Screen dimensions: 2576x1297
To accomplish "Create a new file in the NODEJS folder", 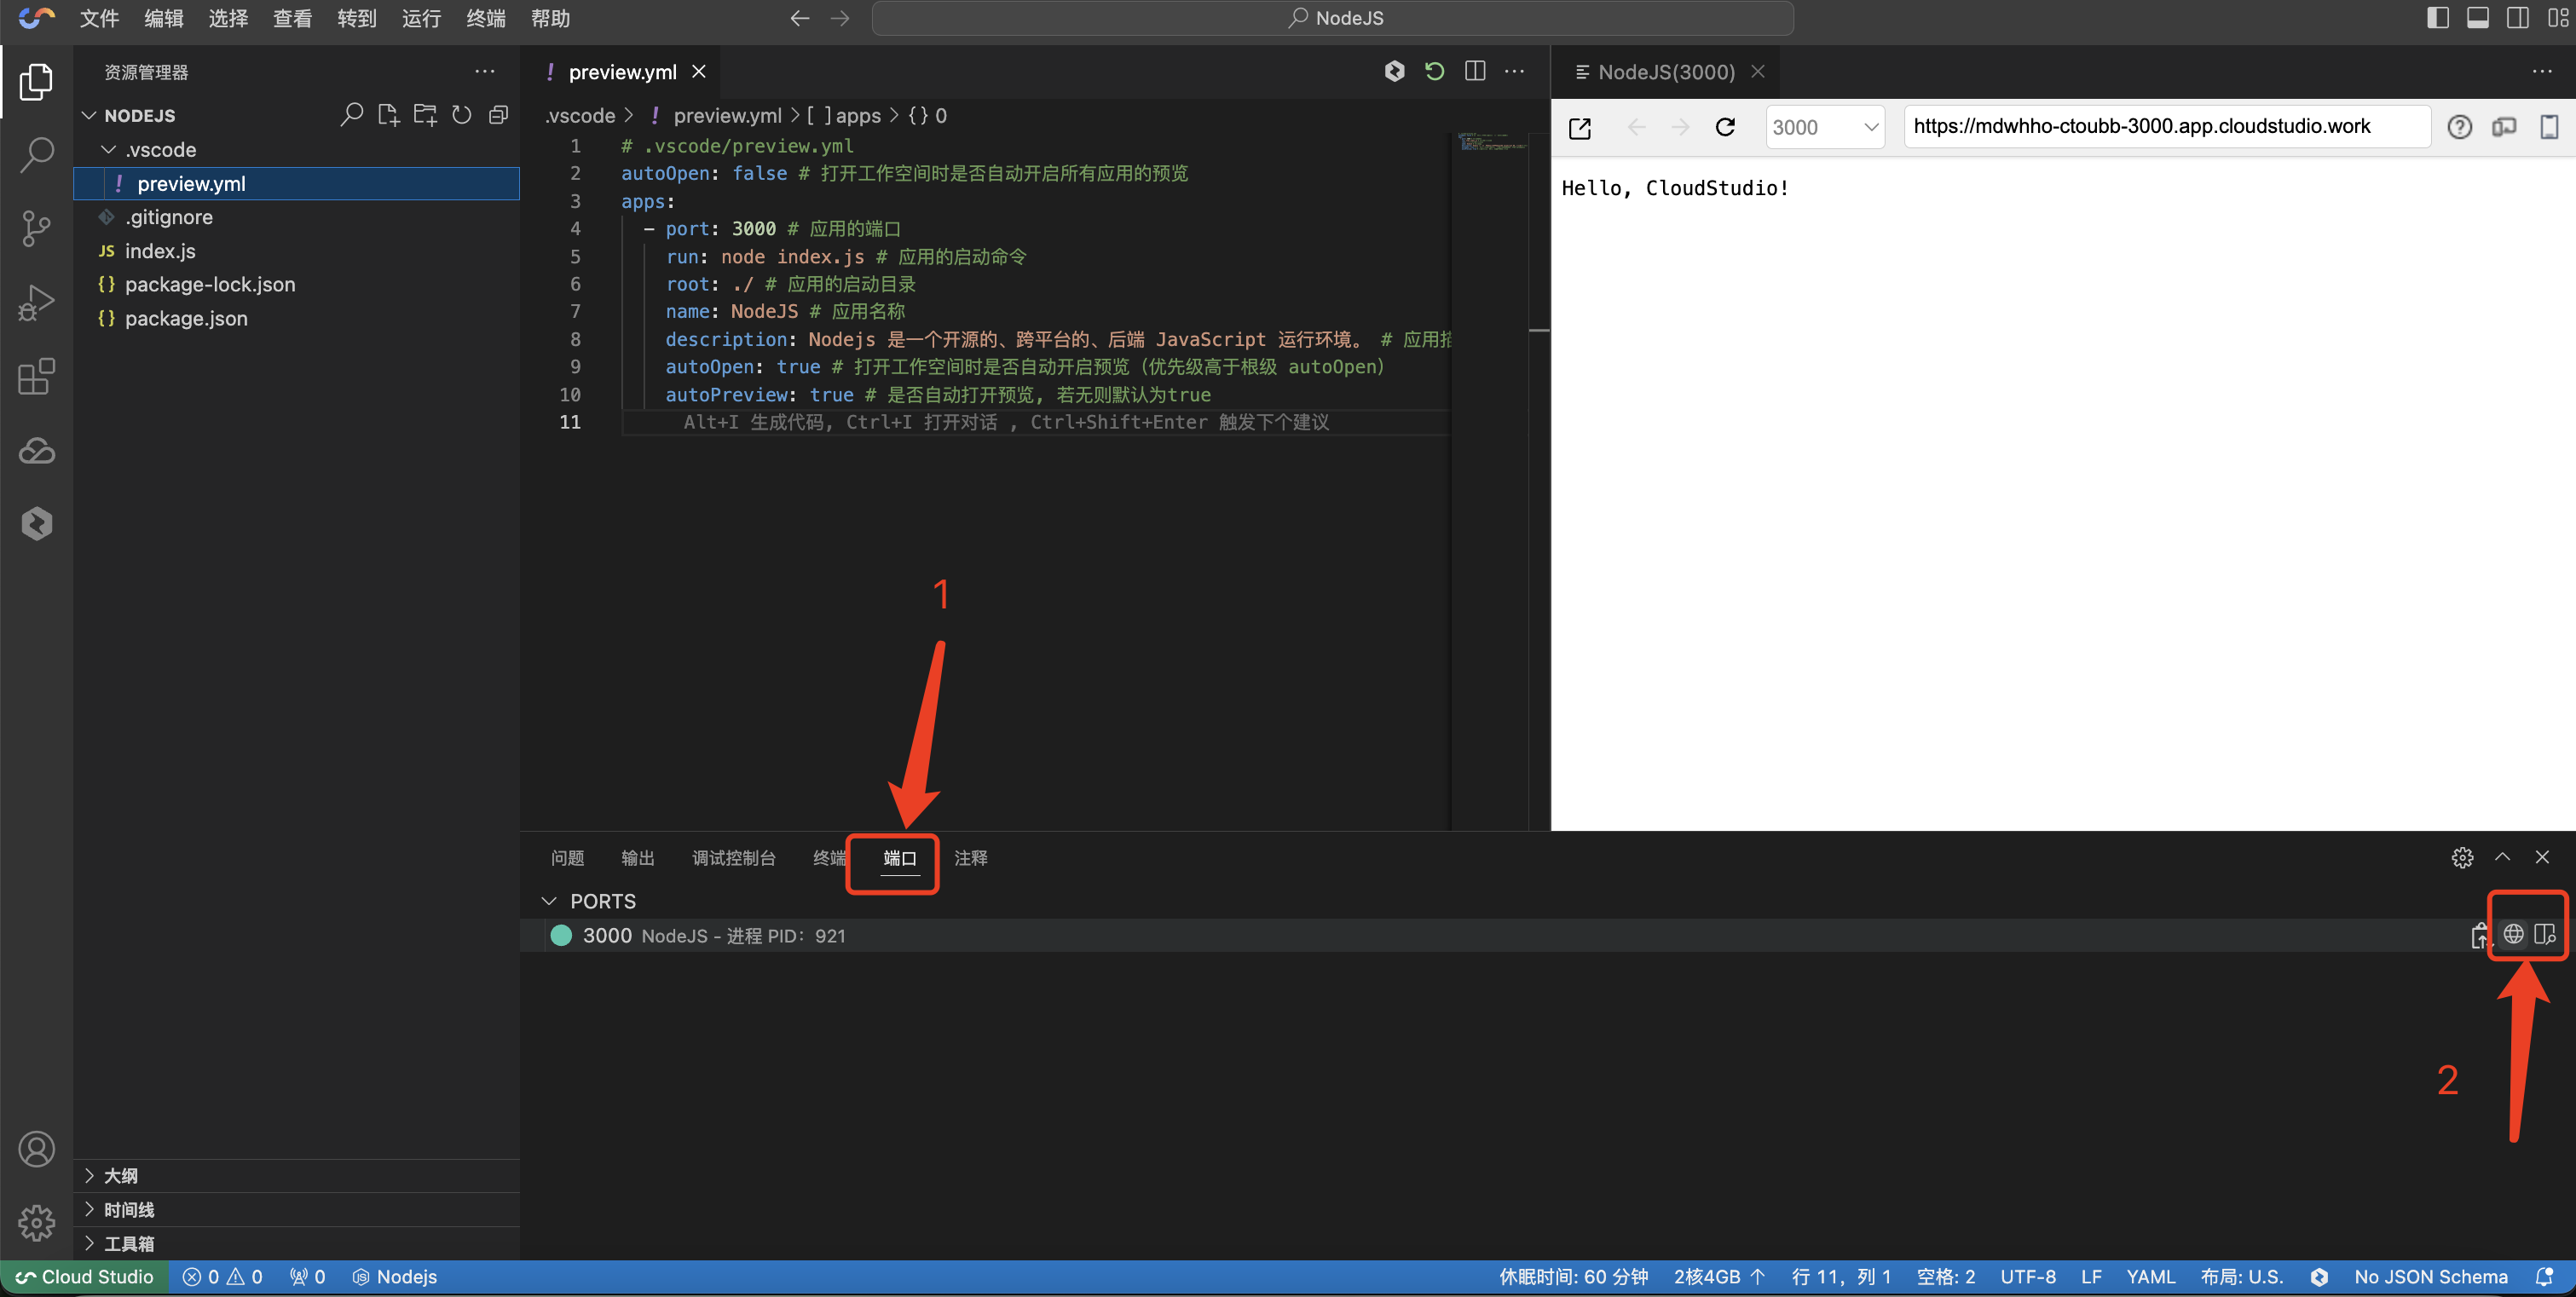I will tap(388, 115).
